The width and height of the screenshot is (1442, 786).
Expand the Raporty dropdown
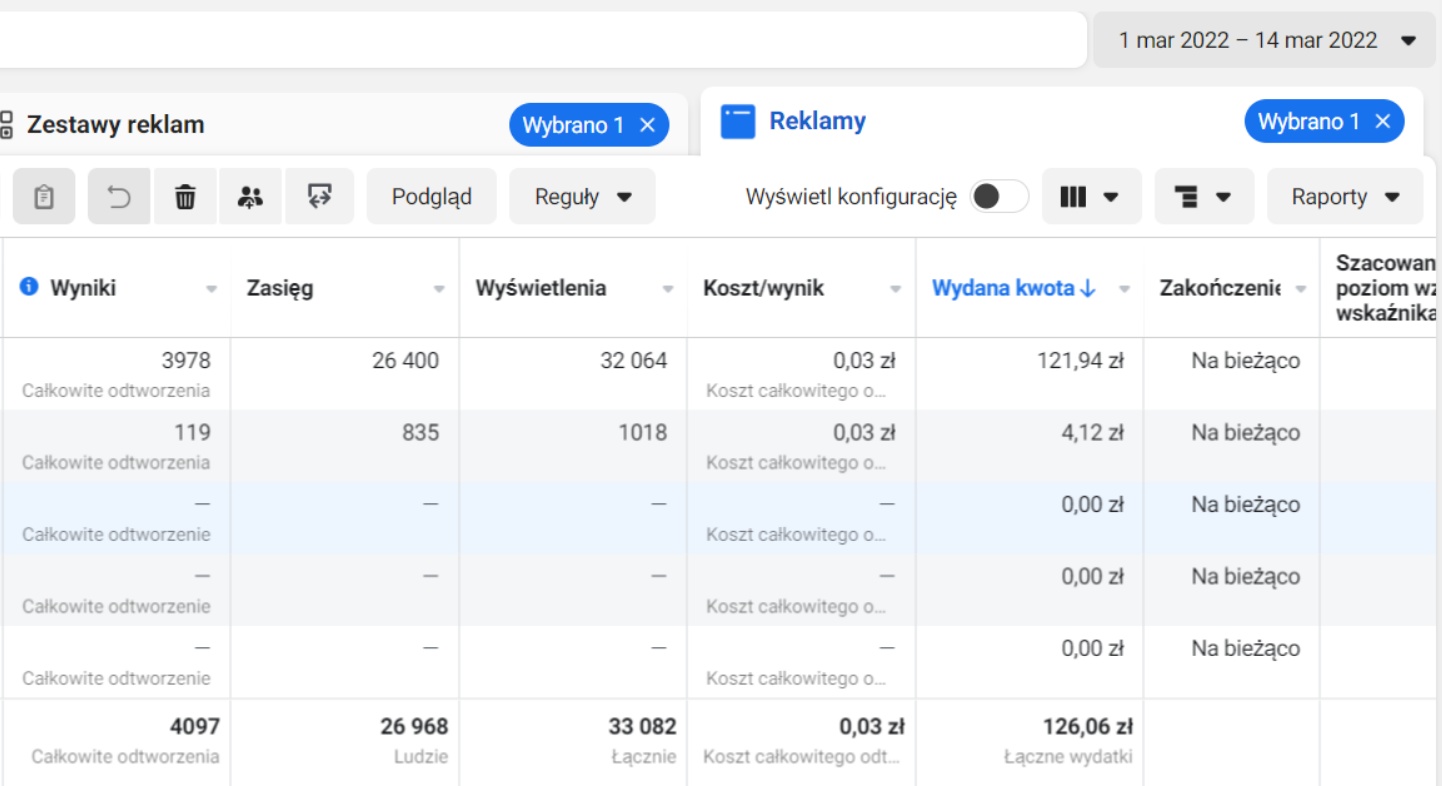click(1345, 197)
